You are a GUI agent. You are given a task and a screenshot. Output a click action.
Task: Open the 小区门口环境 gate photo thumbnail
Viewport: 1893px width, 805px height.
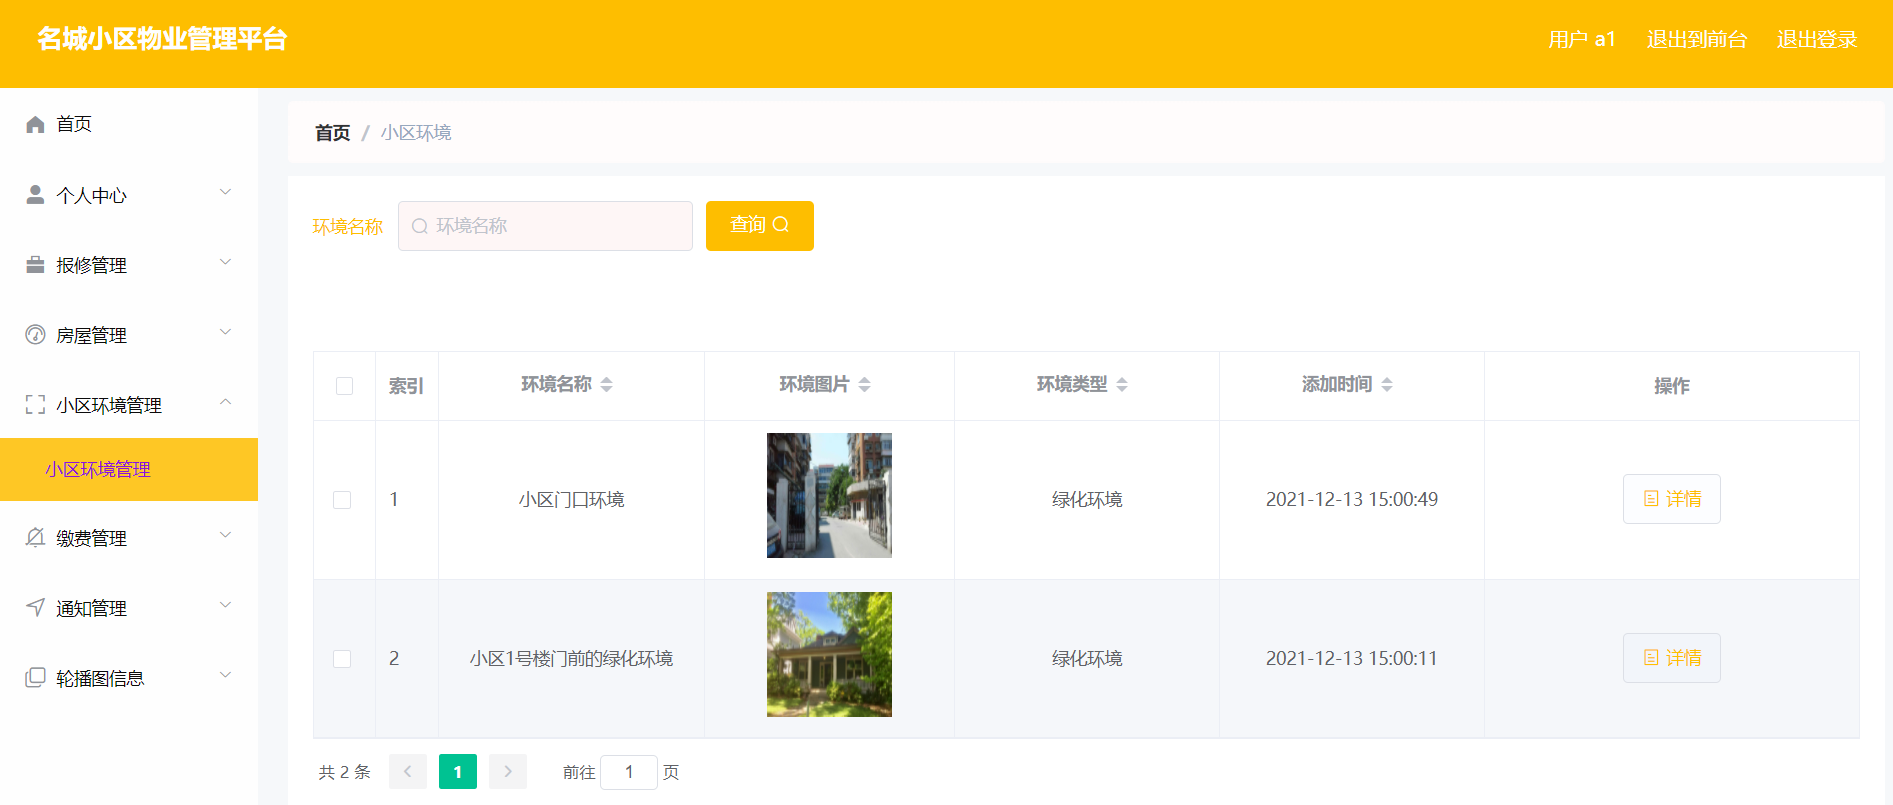click(829, 495)
